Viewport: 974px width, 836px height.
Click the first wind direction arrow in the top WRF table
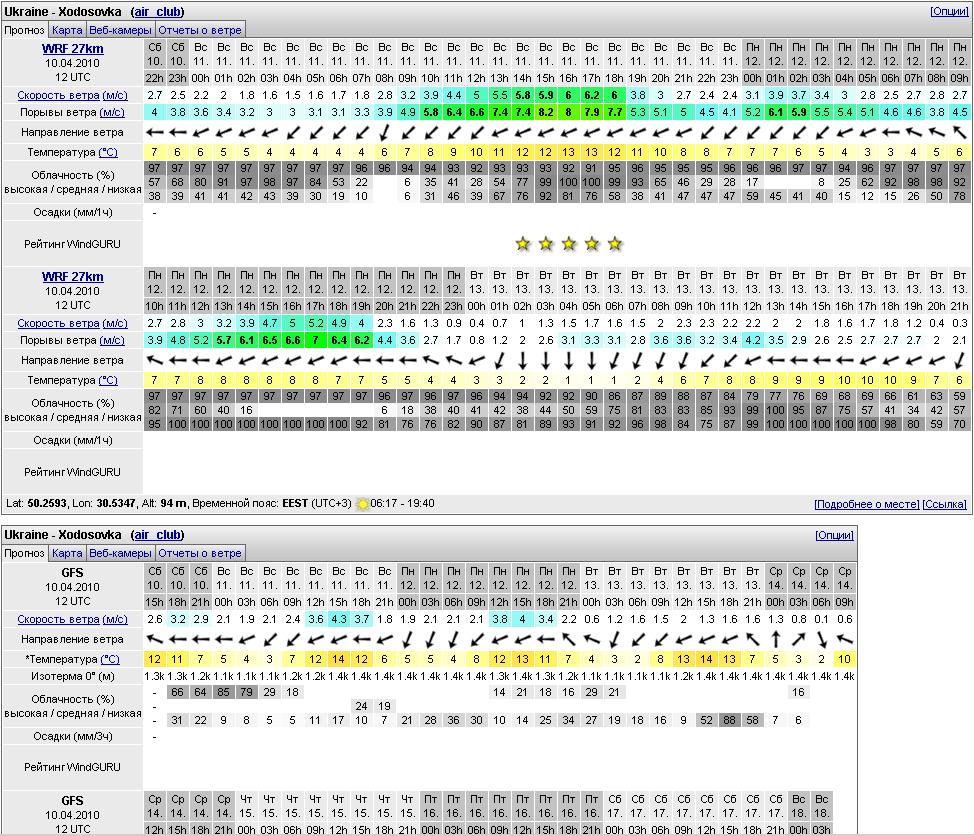coord(155,132)
